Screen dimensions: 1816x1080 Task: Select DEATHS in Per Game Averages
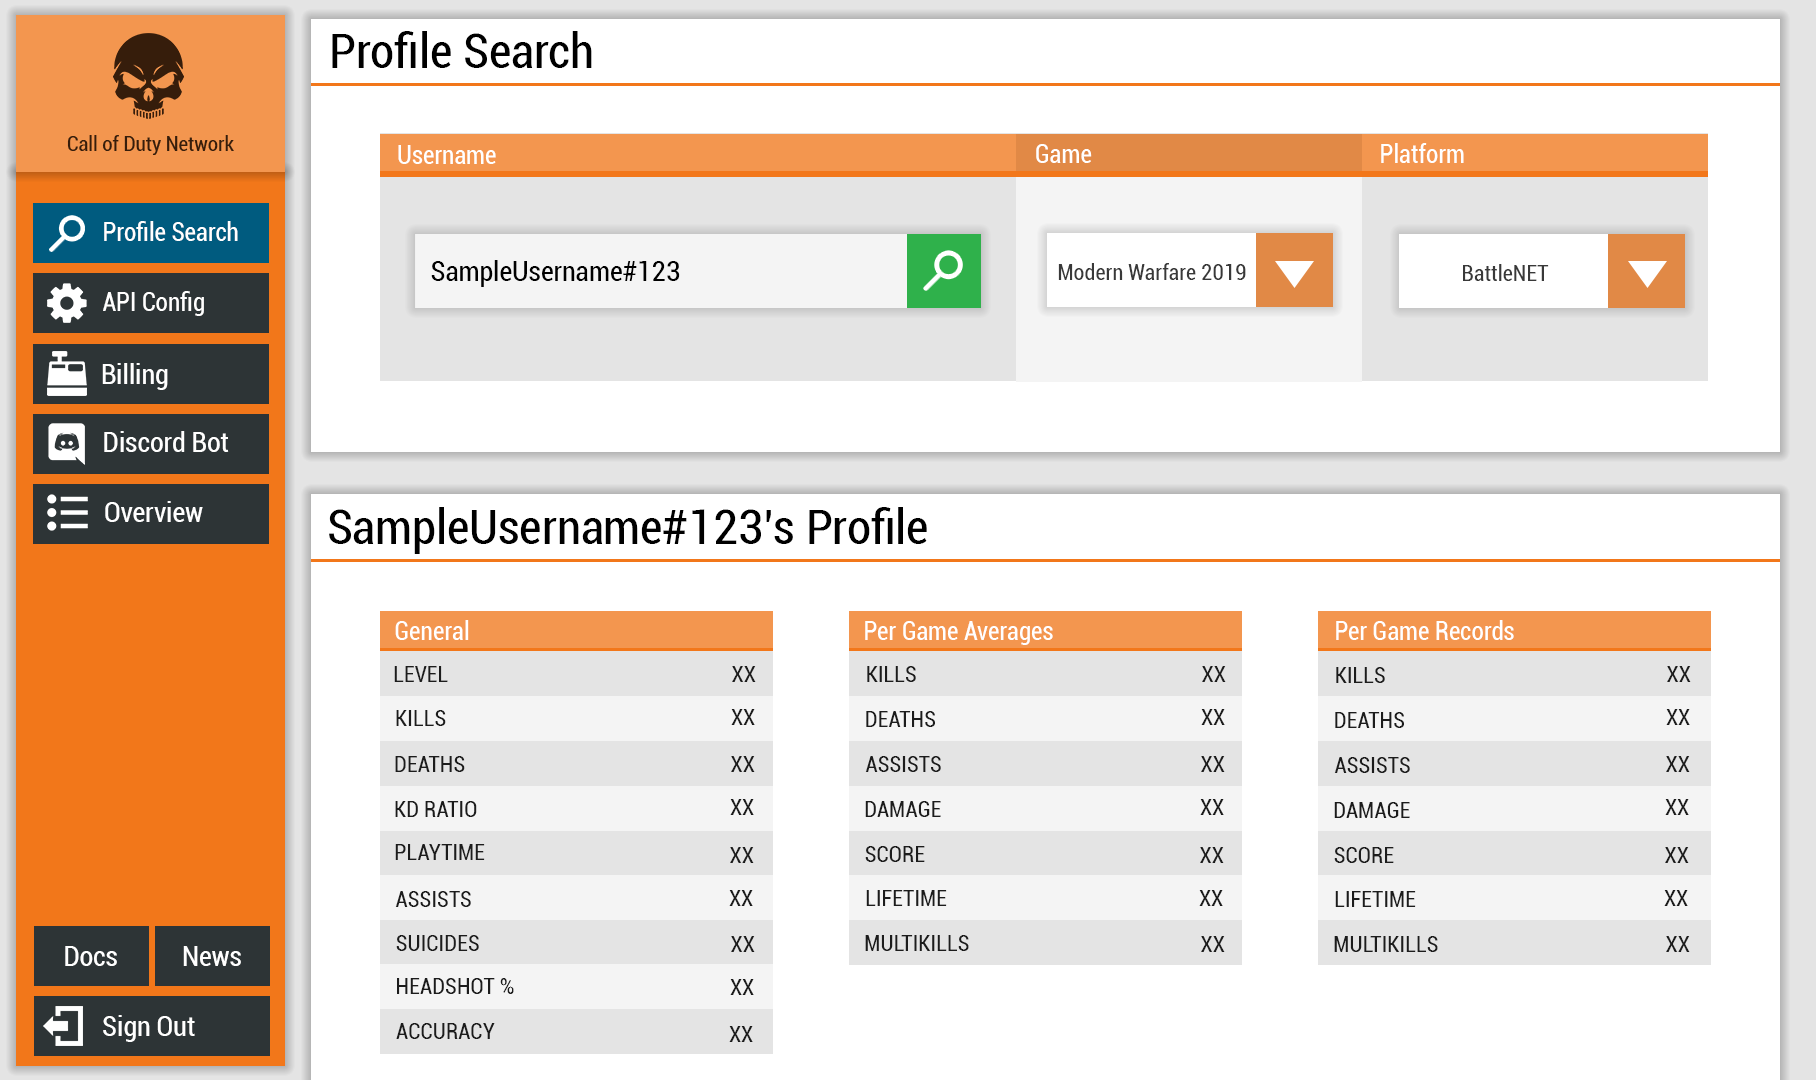point(1045,718)
